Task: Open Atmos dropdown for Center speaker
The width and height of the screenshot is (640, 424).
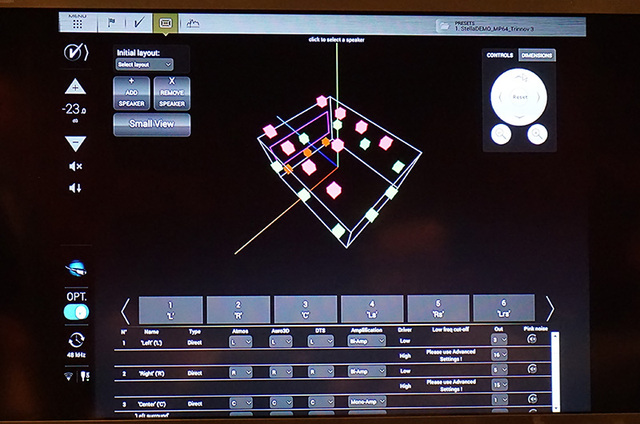Action: click(241, 403)
